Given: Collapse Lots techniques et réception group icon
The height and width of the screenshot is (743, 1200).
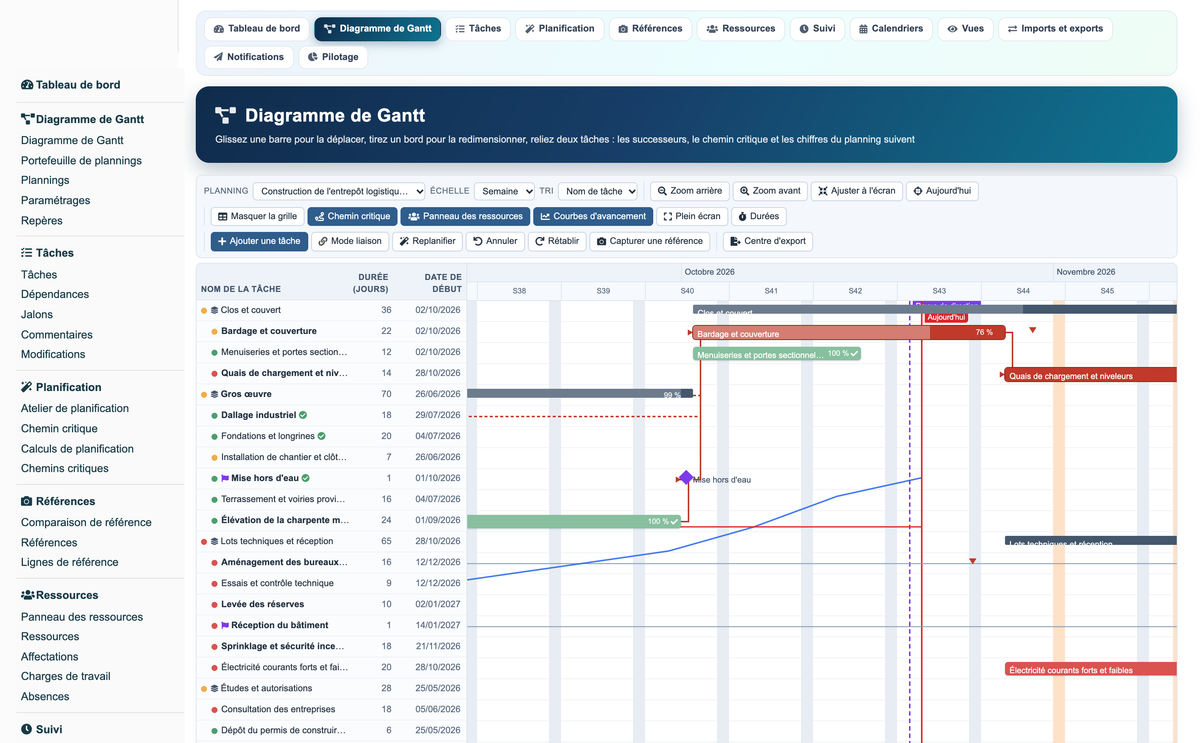Looking at the screenshot, I should (x=214, y=541).
